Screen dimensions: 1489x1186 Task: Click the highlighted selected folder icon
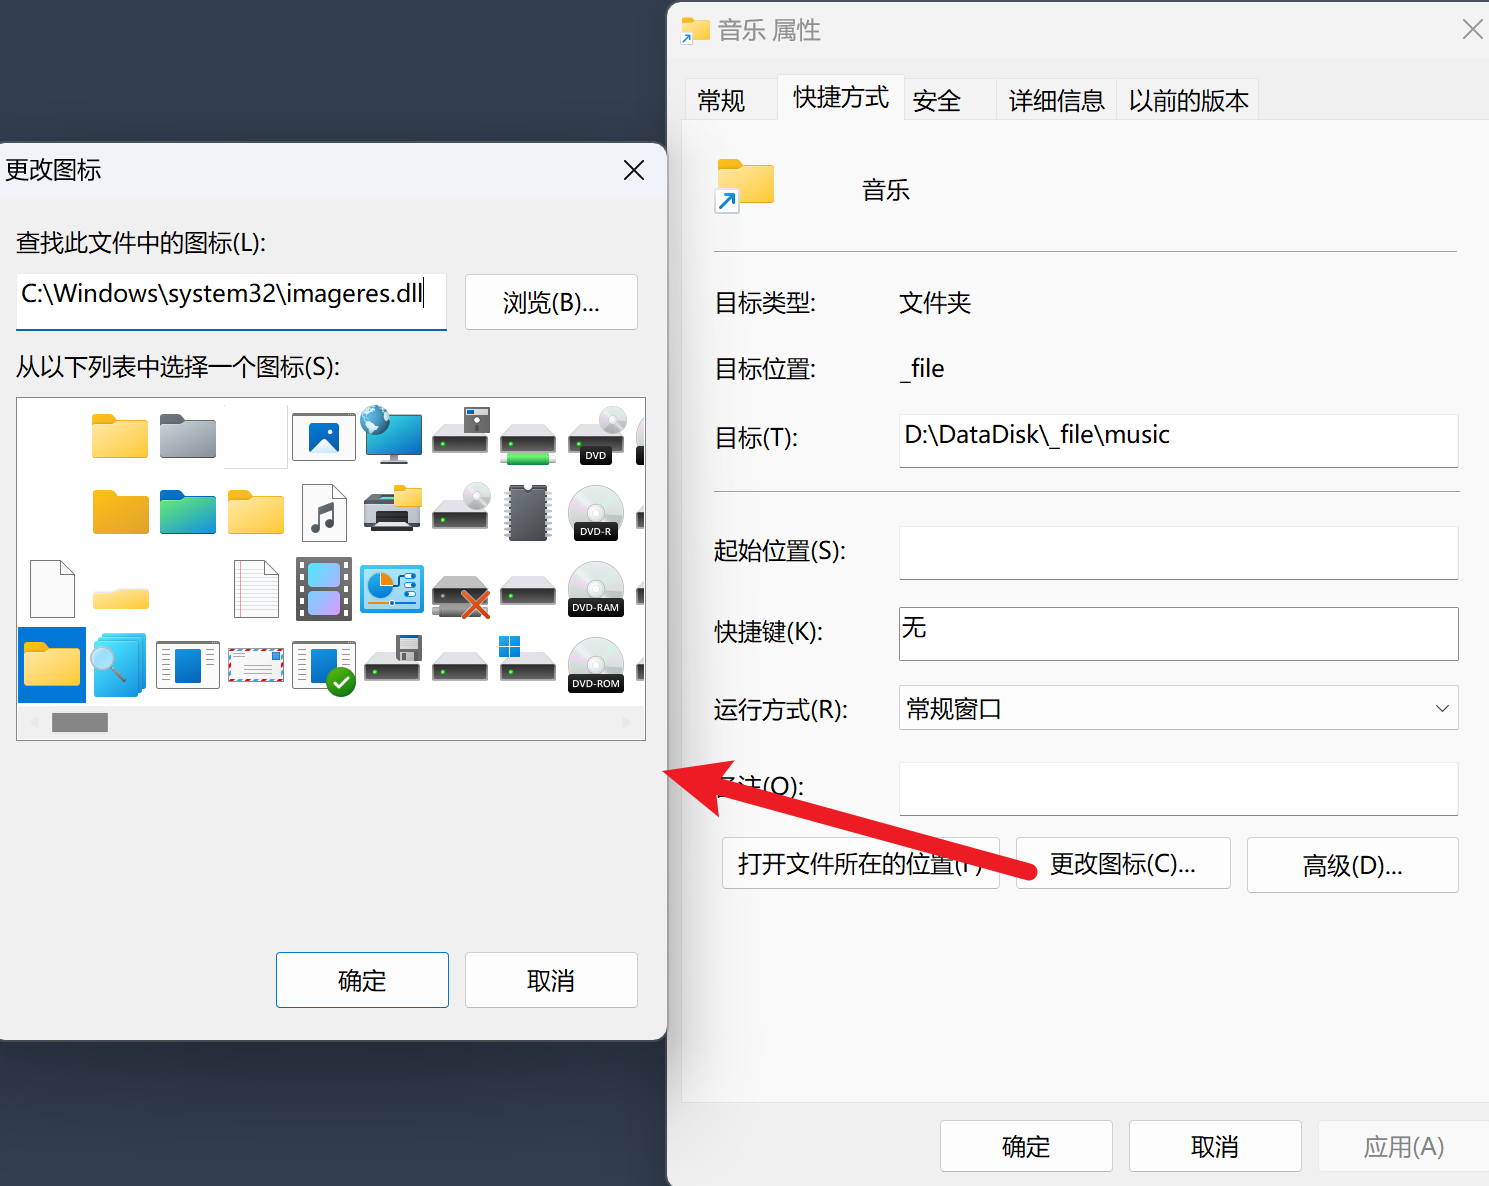point(52,665)
